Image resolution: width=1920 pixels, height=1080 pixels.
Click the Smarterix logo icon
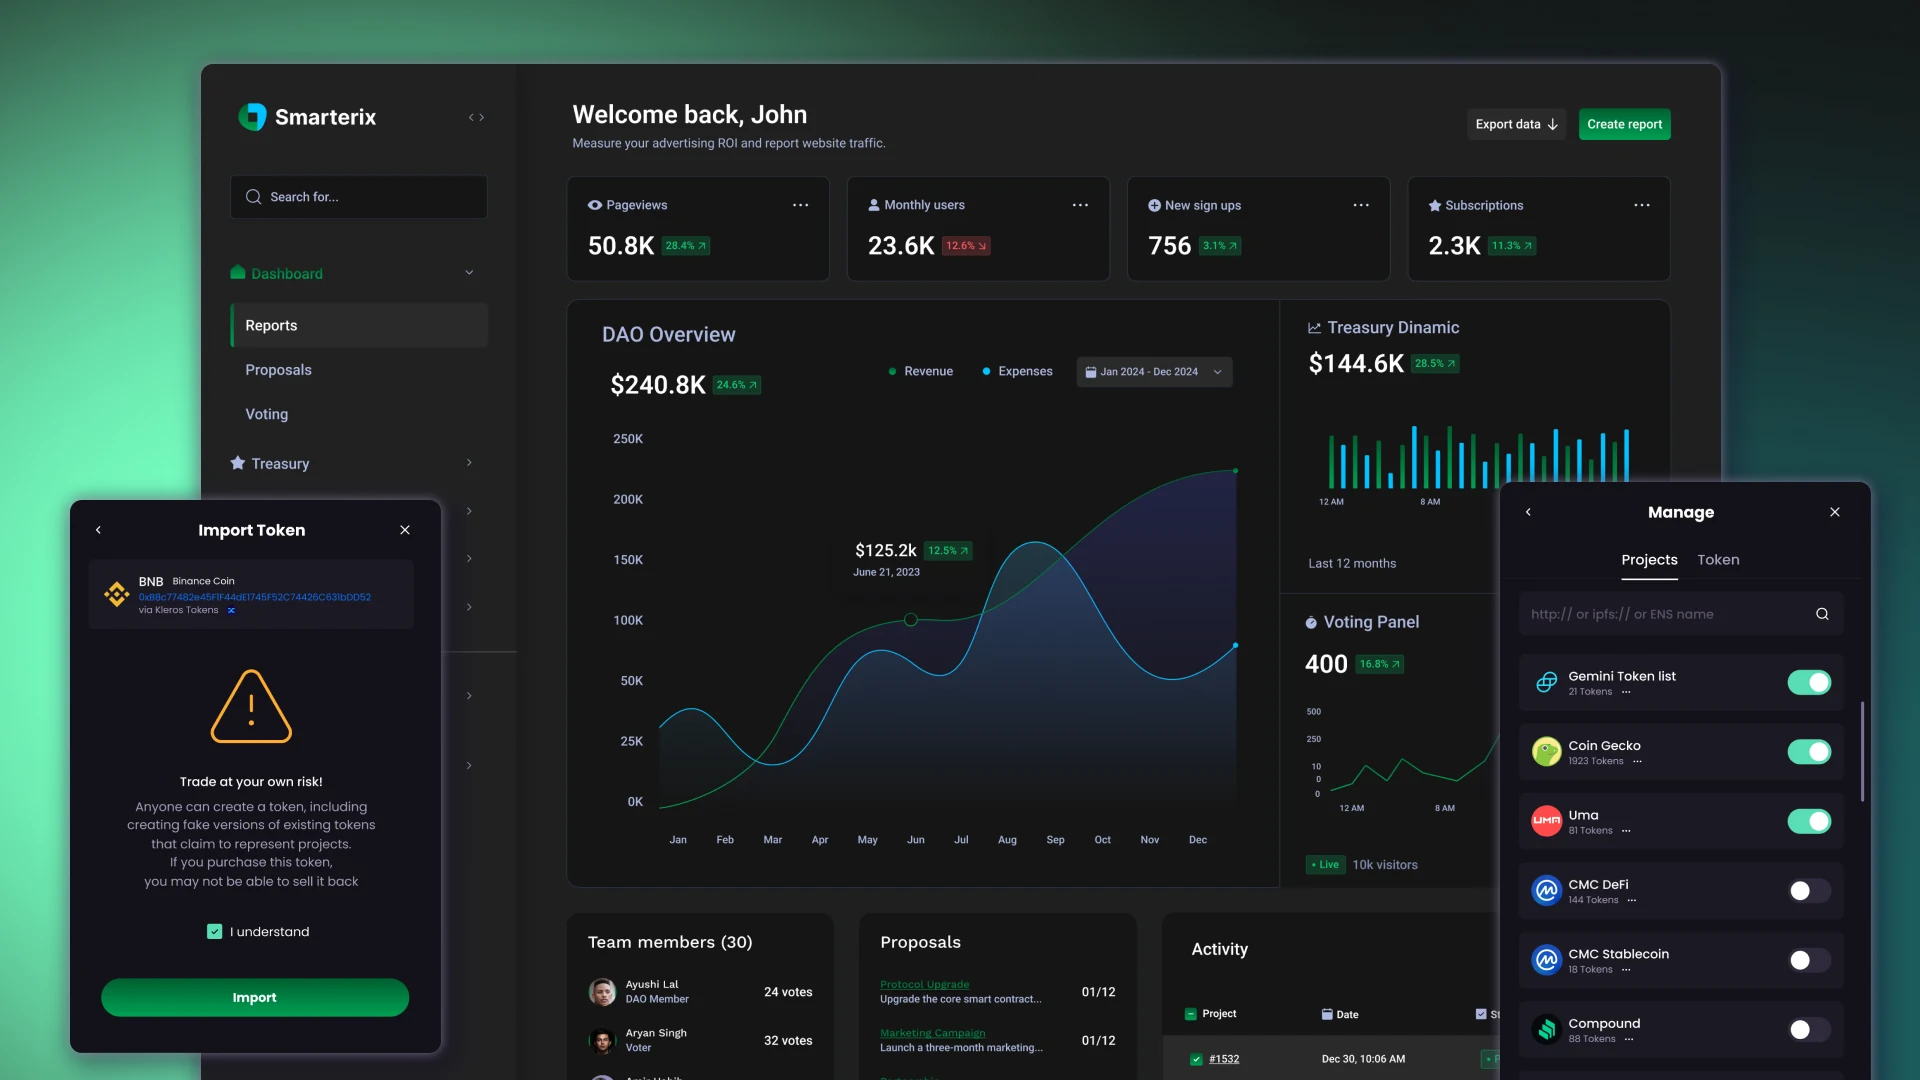(x=252, y=117)
